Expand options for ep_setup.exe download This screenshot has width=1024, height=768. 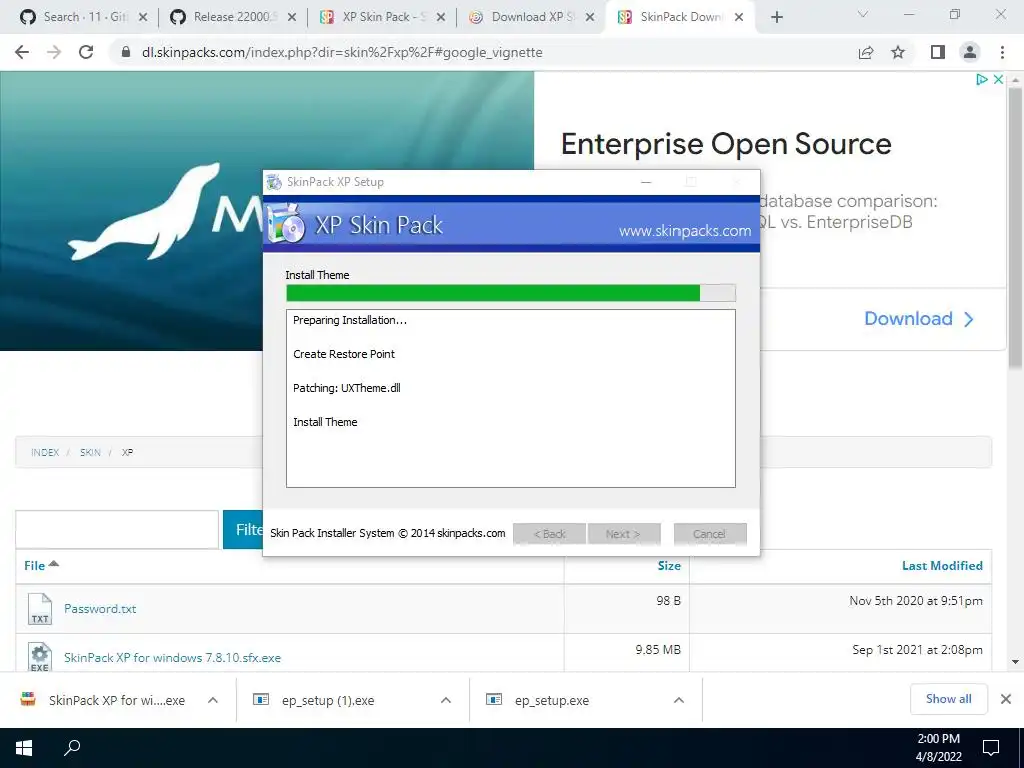click(679, 700)
